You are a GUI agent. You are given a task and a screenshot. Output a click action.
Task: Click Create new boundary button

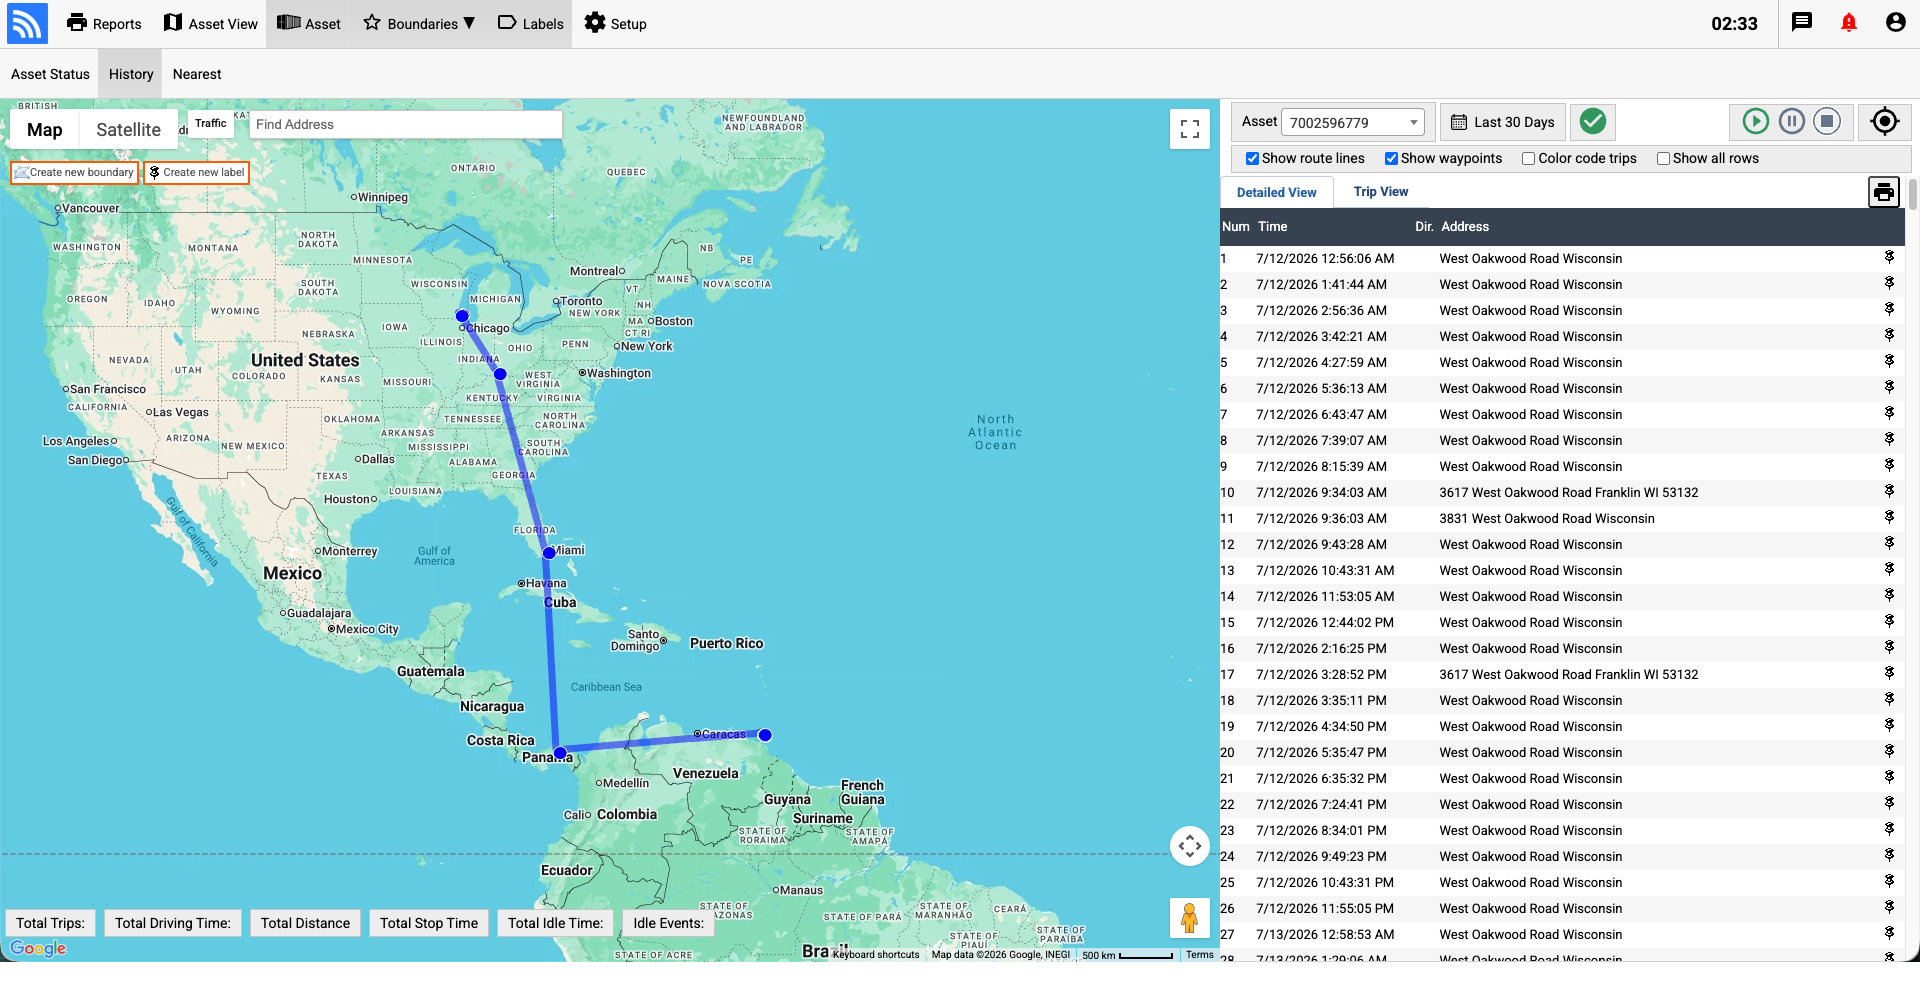(x=74, y=172)
